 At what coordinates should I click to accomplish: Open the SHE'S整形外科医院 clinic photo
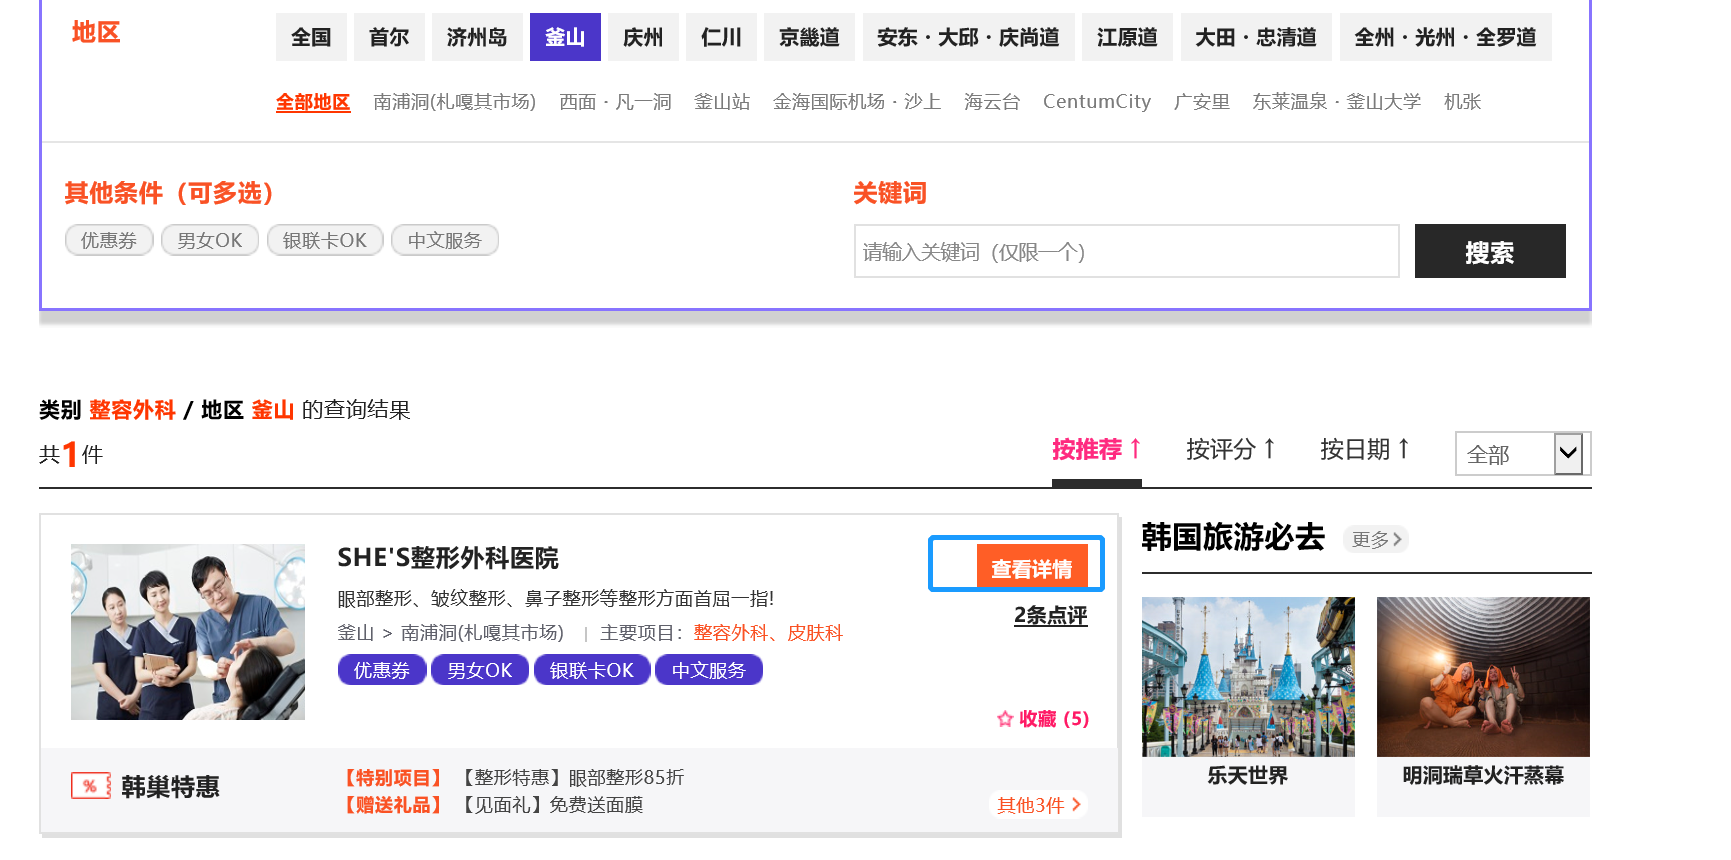click(188, 632)
